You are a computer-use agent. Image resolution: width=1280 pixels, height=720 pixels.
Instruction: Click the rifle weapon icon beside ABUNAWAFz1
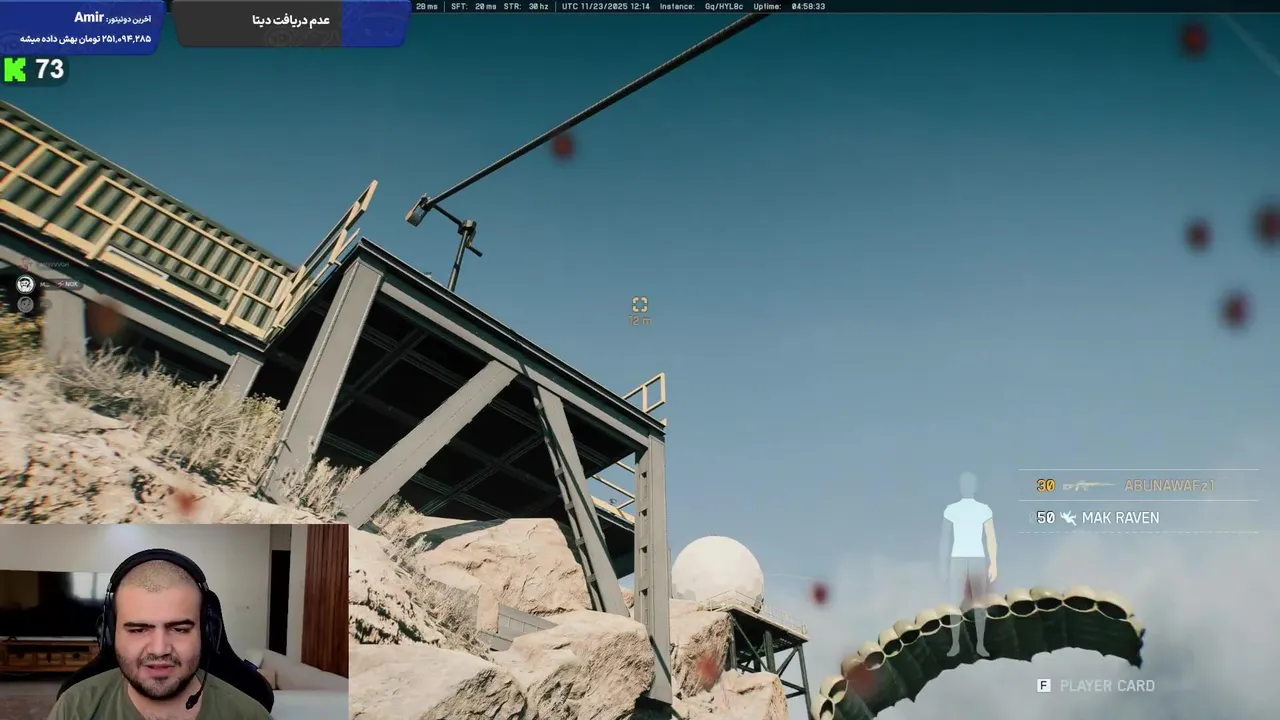point(1088,486)
